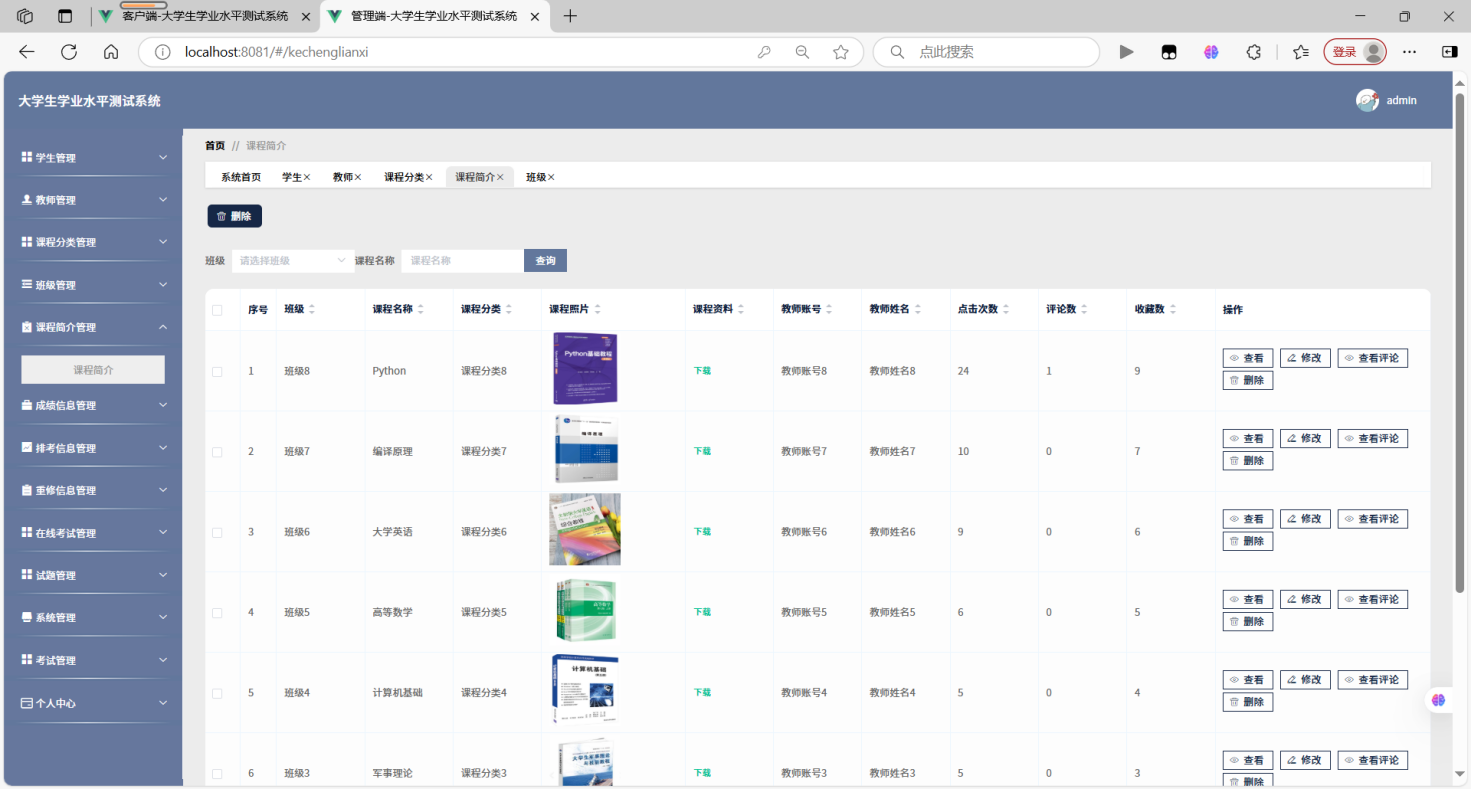1471x789 pixels.
Task: Expand 成绩信息管理 sidebar menu
Action: coord(94,405)
